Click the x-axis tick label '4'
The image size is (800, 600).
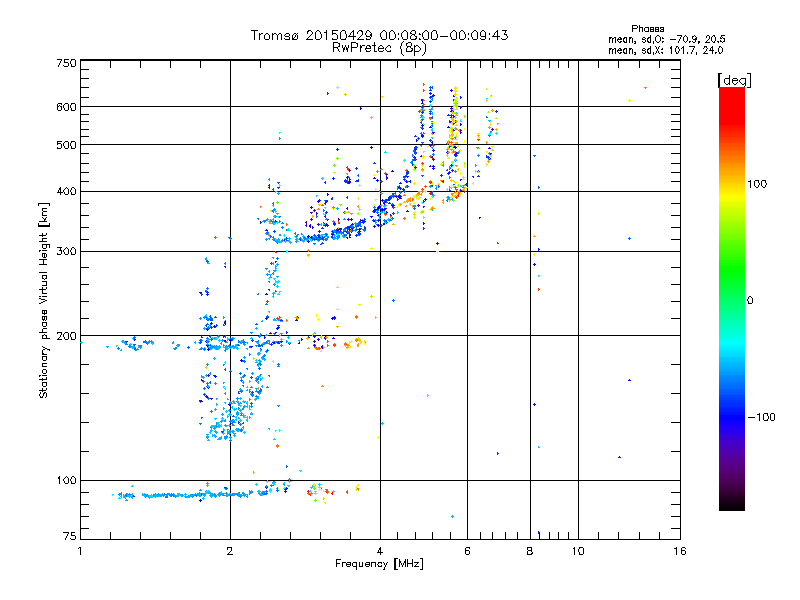point(380,551)
